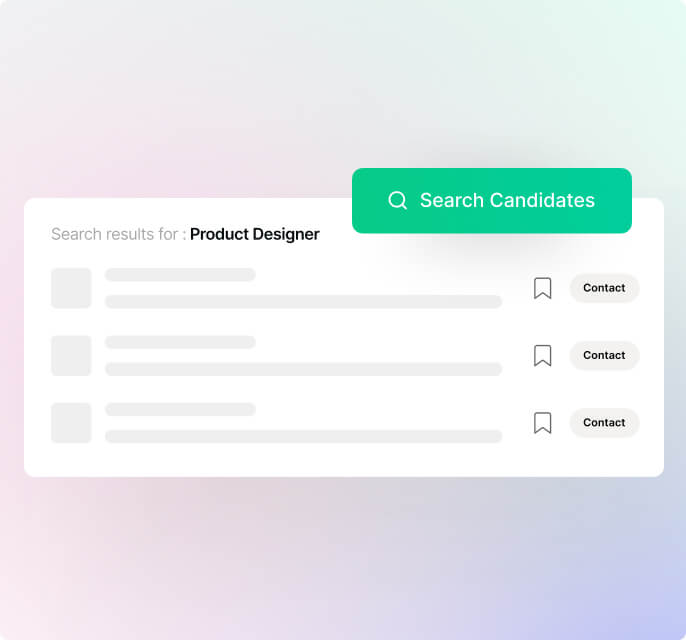Select the first candidate's name placeholder
686x640 pixels.
[x=180, y=275]
